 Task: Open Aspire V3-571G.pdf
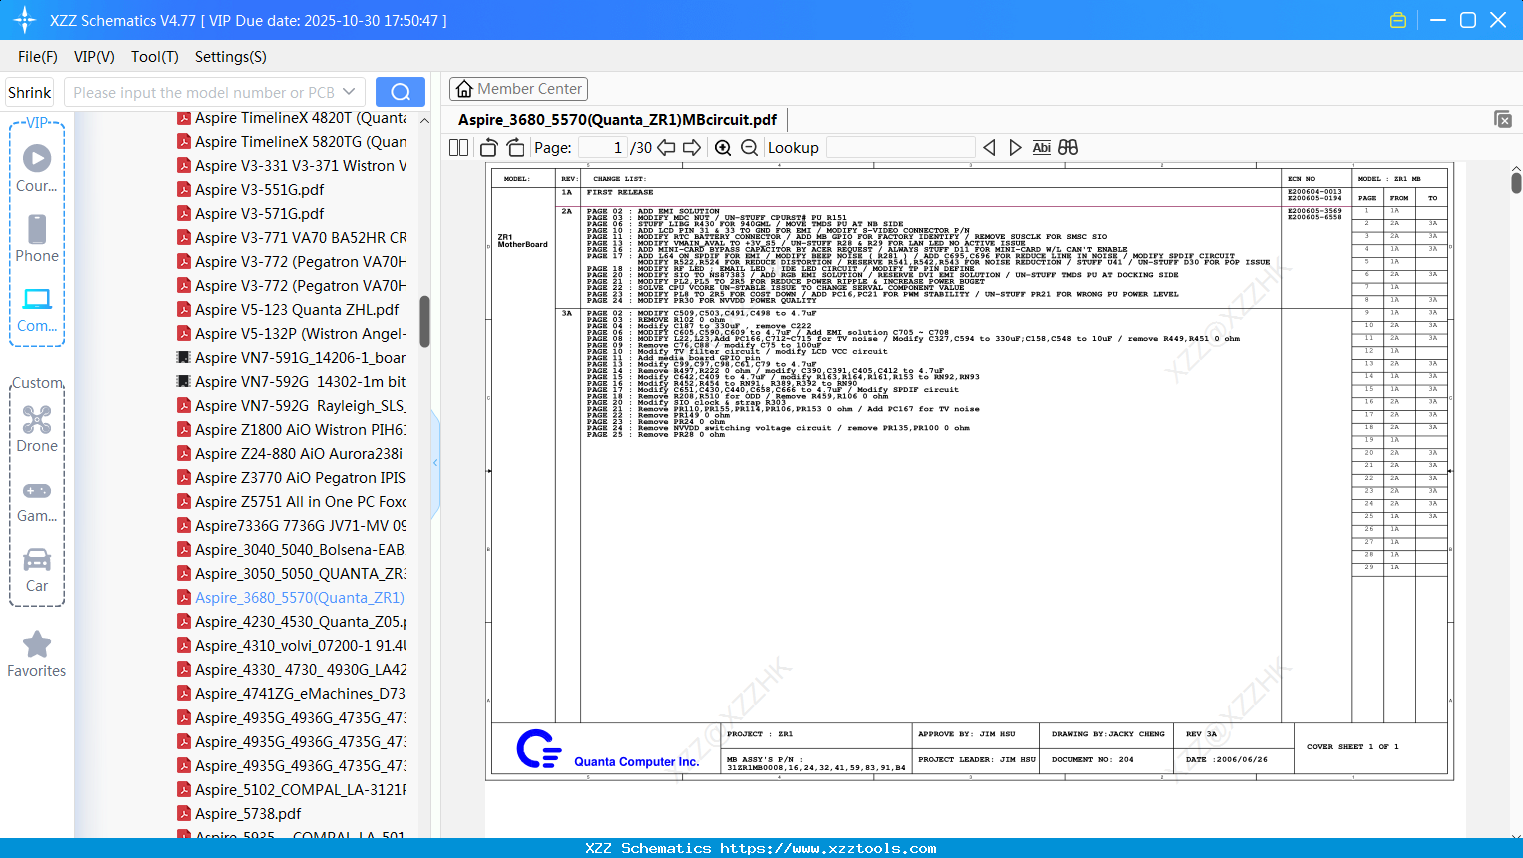pyautogui.click(x=251, y=214)
